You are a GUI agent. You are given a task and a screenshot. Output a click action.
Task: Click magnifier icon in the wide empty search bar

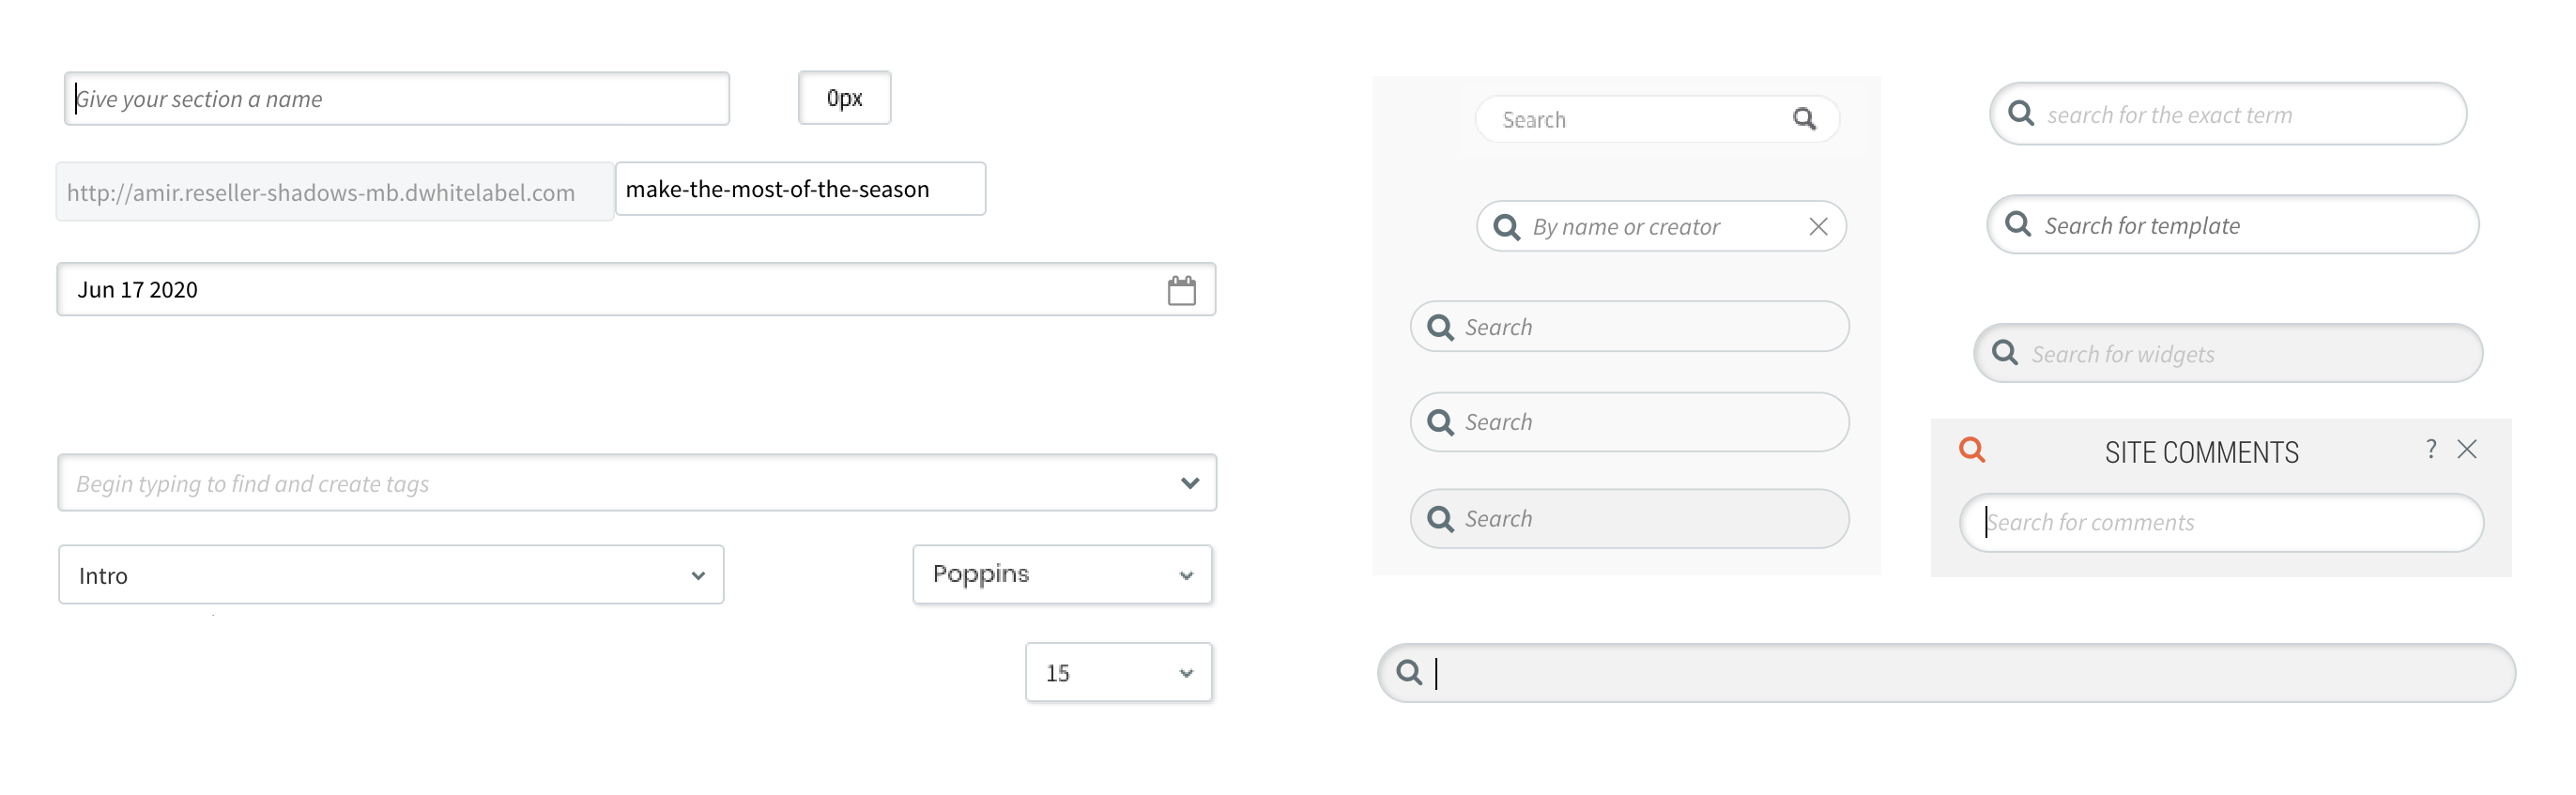[1409, 673]
